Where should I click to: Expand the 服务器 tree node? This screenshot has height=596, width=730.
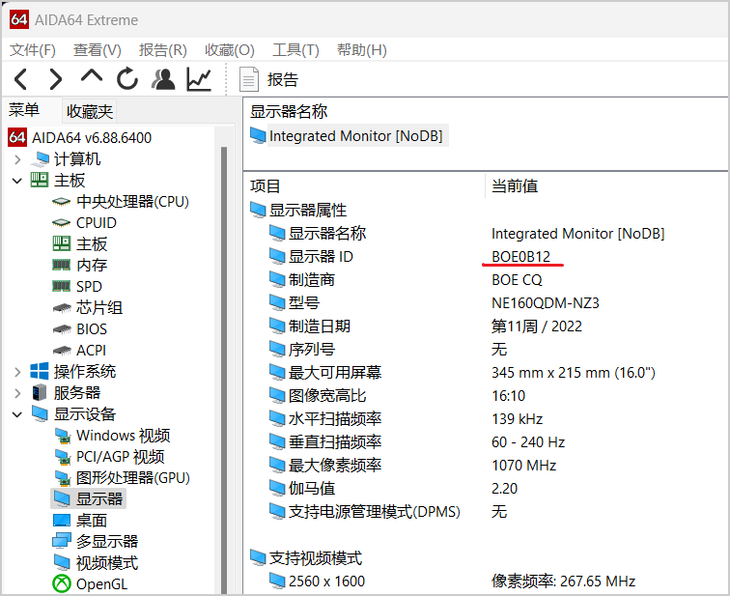coord(17,393)
